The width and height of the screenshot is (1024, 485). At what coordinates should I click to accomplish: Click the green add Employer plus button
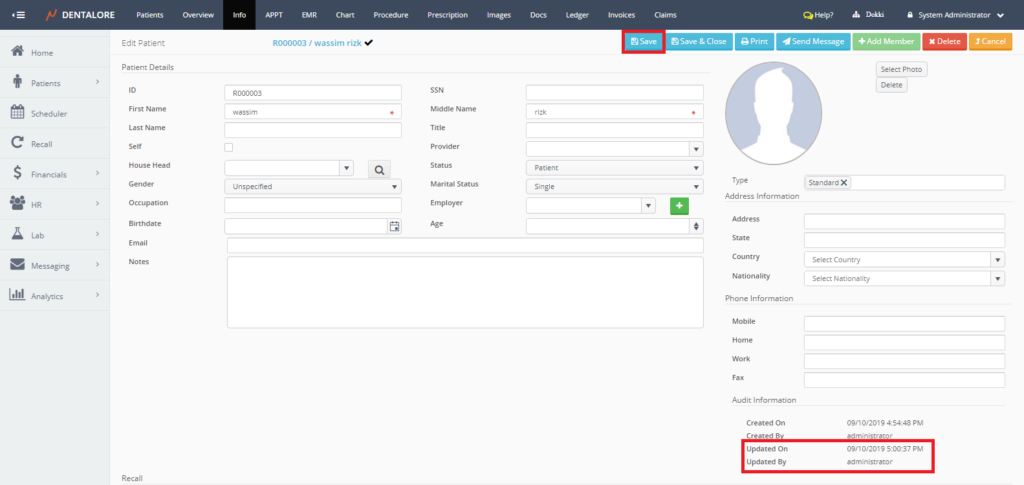point(679,206)
